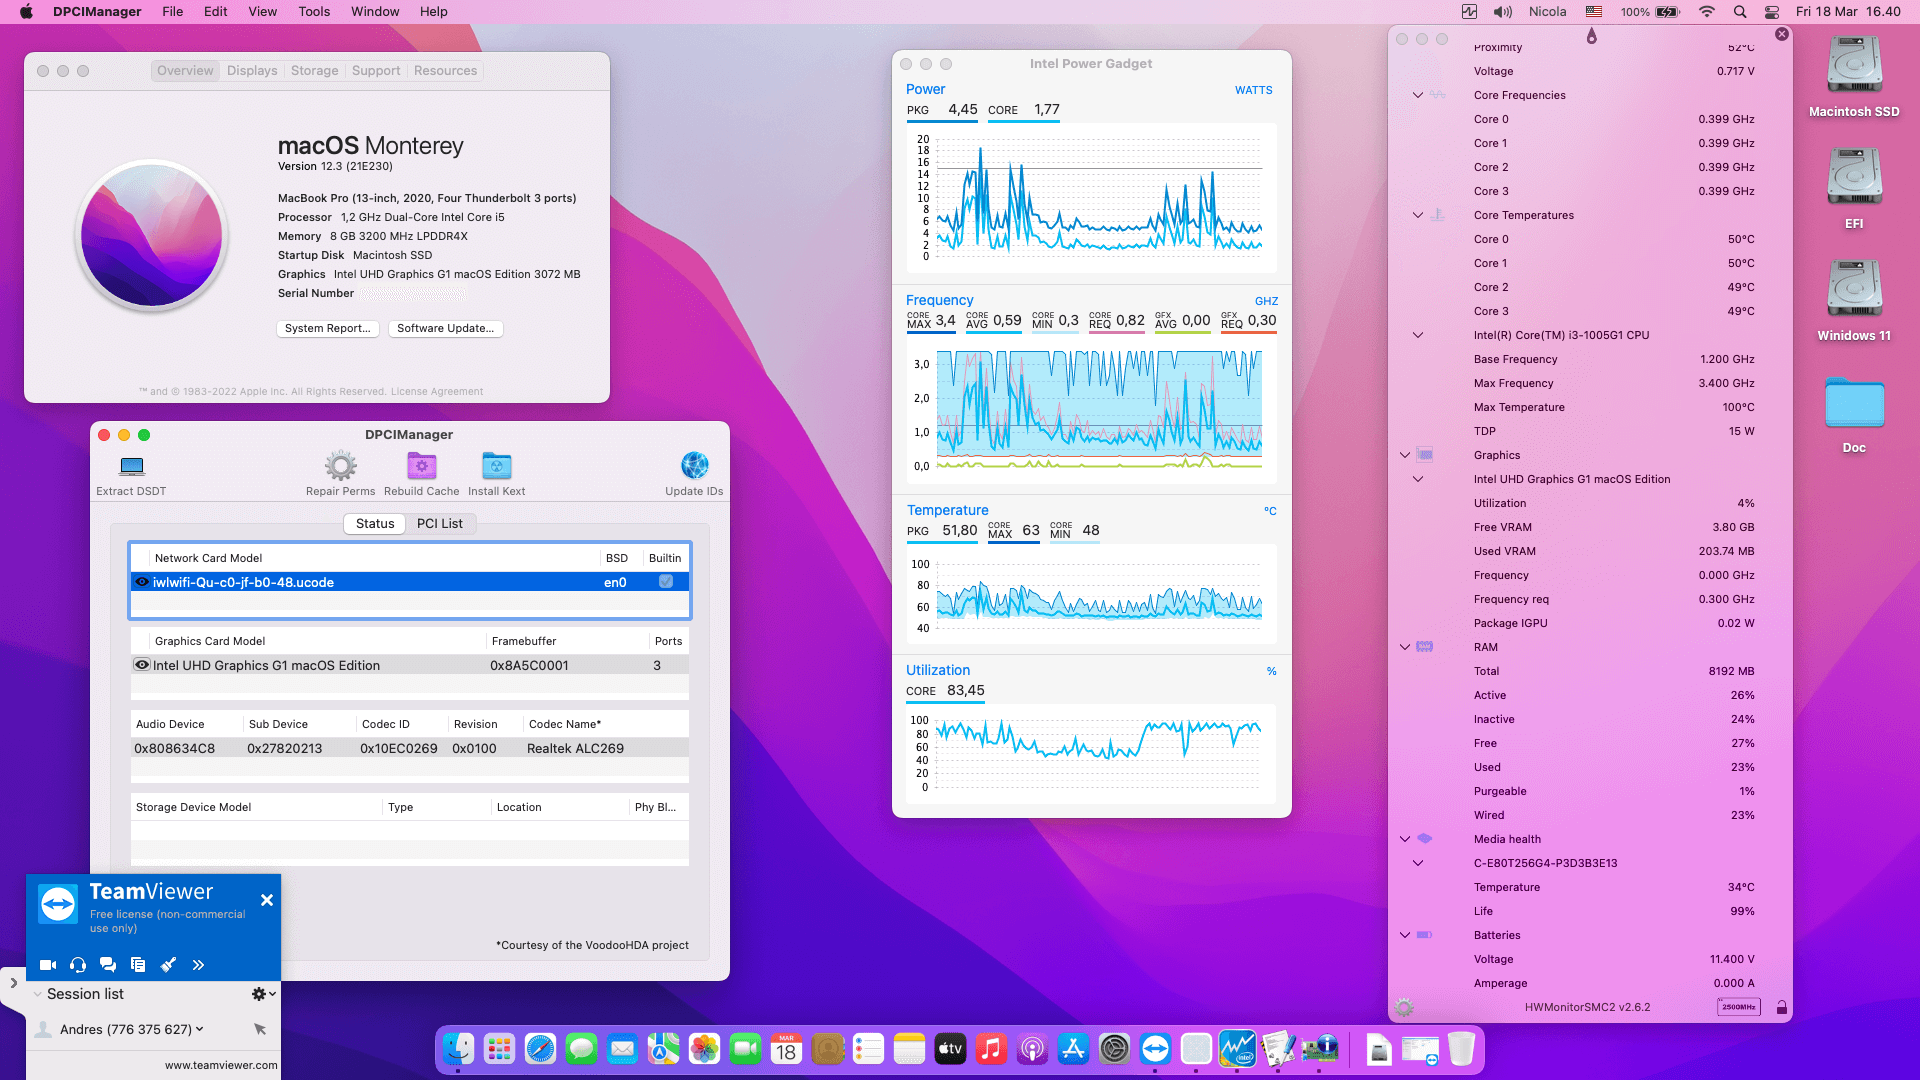Open TeamViewer from the Dock
Image resolution: width=1920 pixels, height=1080 pixels.
point(1155,1049)
